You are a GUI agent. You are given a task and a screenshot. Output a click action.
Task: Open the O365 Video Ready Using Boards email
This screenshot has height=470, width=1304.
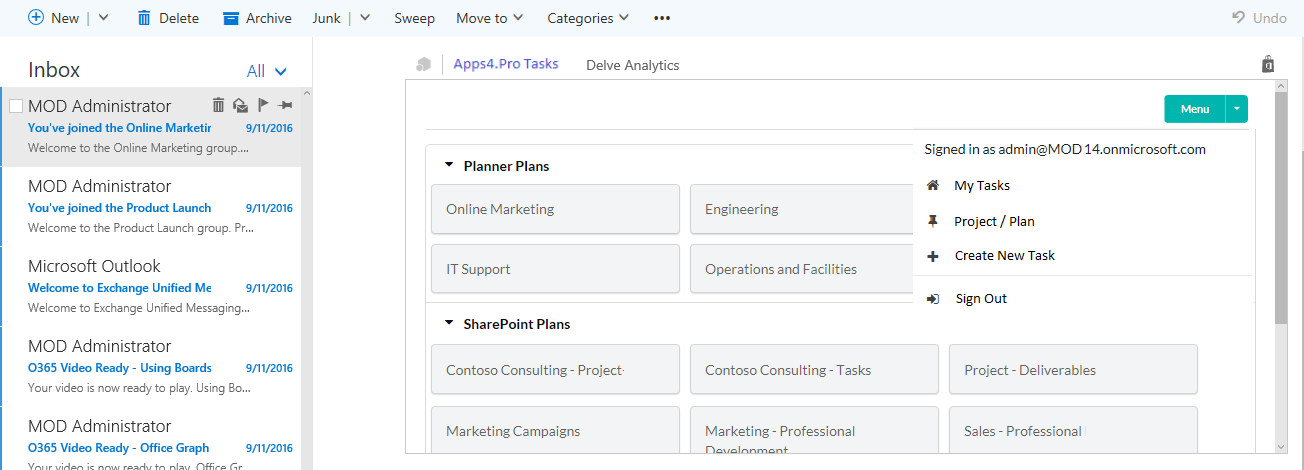click(x=151, y=367)
